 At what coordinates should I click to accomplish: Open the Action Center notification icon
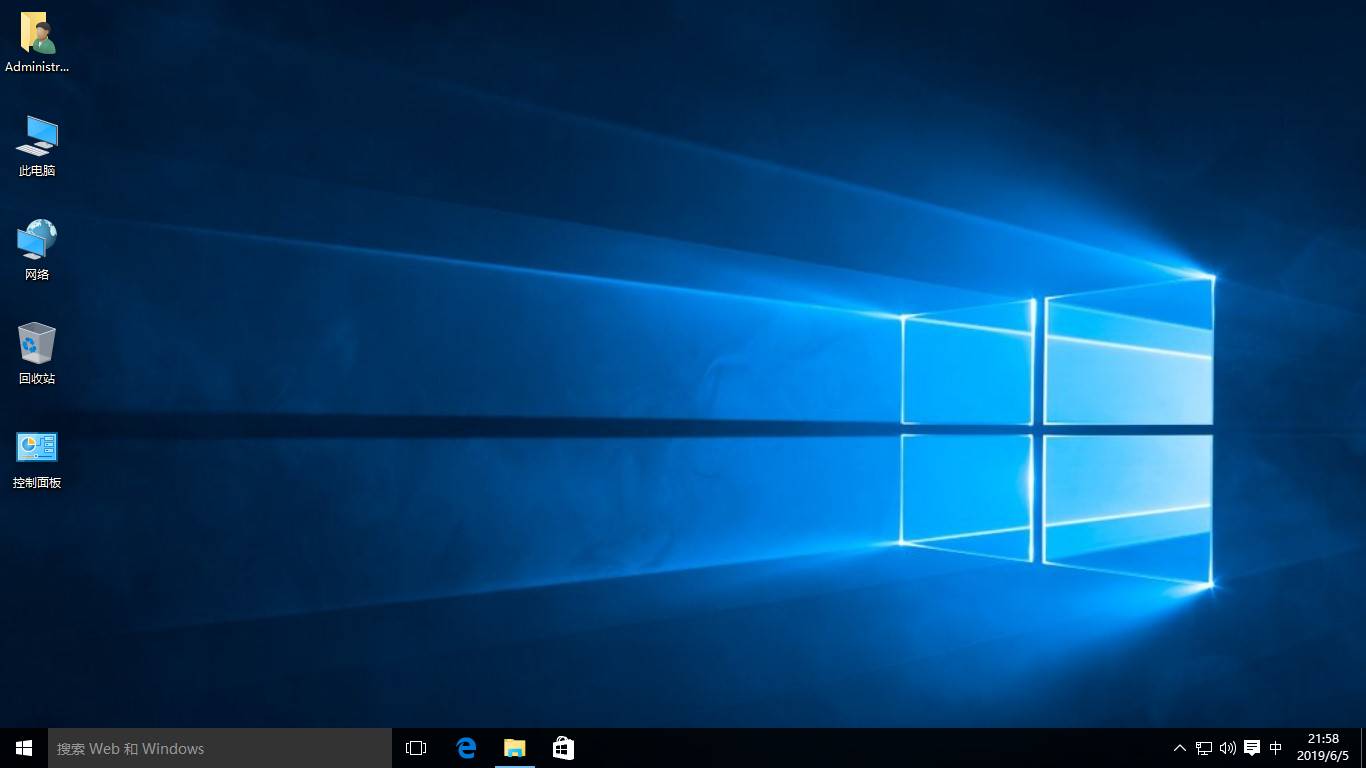click(1252, 747)
